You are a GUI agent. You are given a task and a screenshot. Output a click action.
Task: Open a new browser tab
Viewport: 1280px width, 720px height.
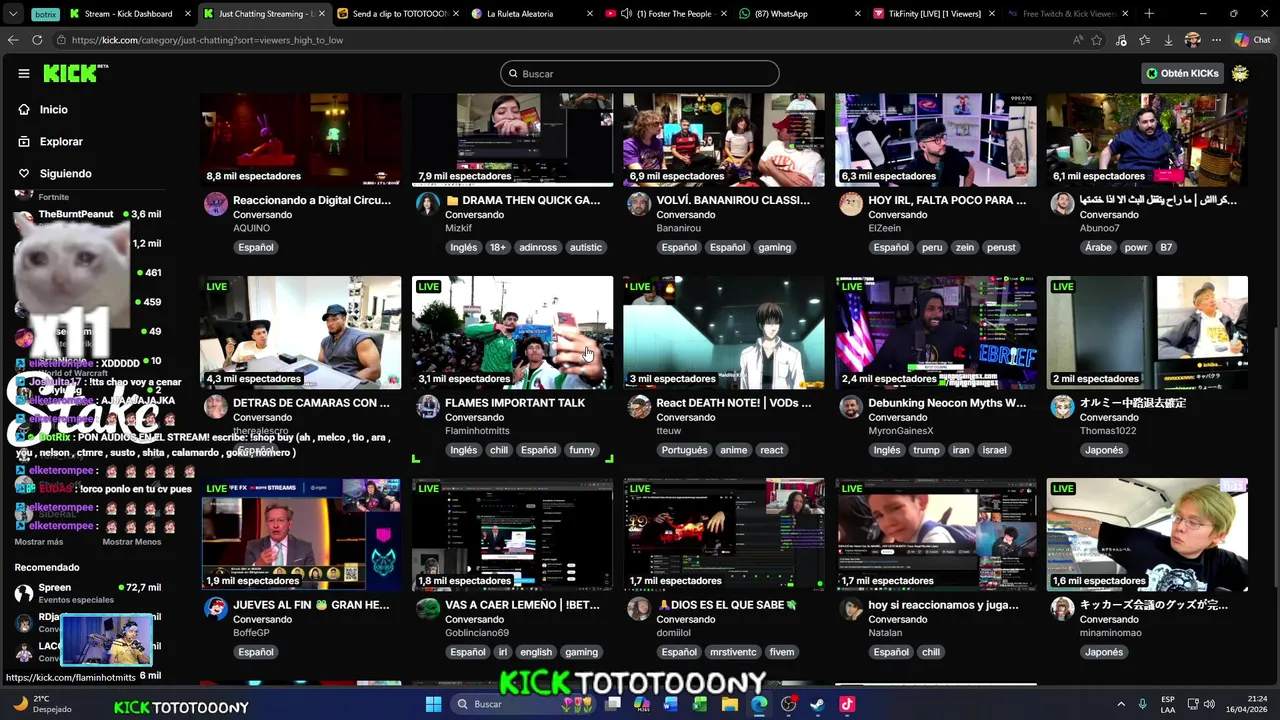[1148, 14]
